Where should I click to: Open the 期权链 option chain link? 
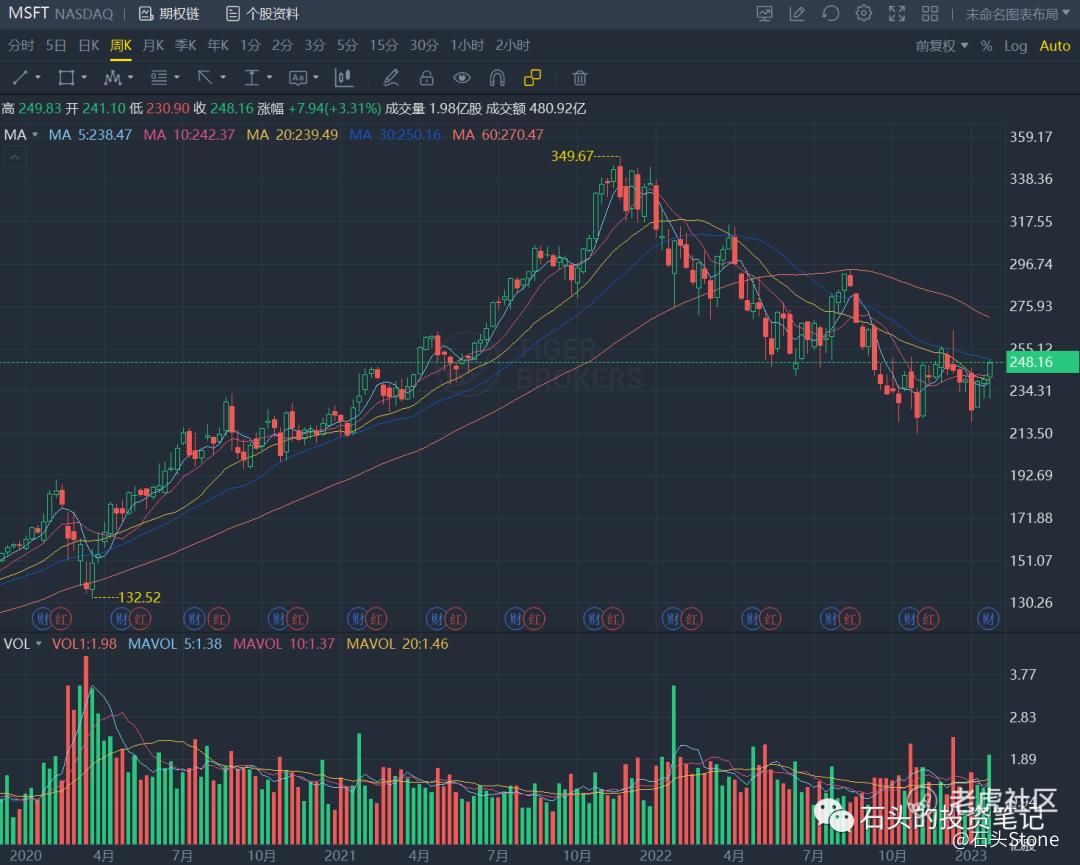click(x=169, y=14)
